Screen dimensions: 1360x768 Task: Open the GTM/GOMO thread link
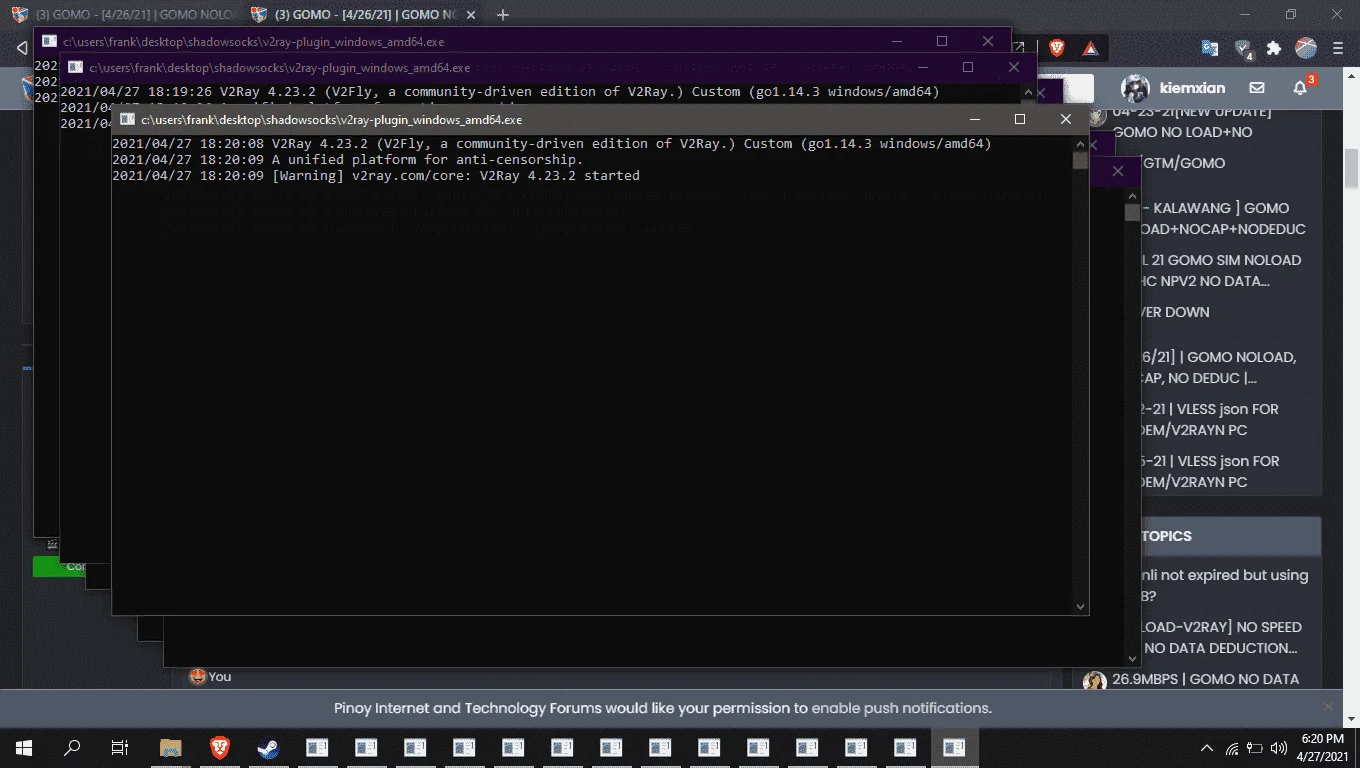[1182, 163]
